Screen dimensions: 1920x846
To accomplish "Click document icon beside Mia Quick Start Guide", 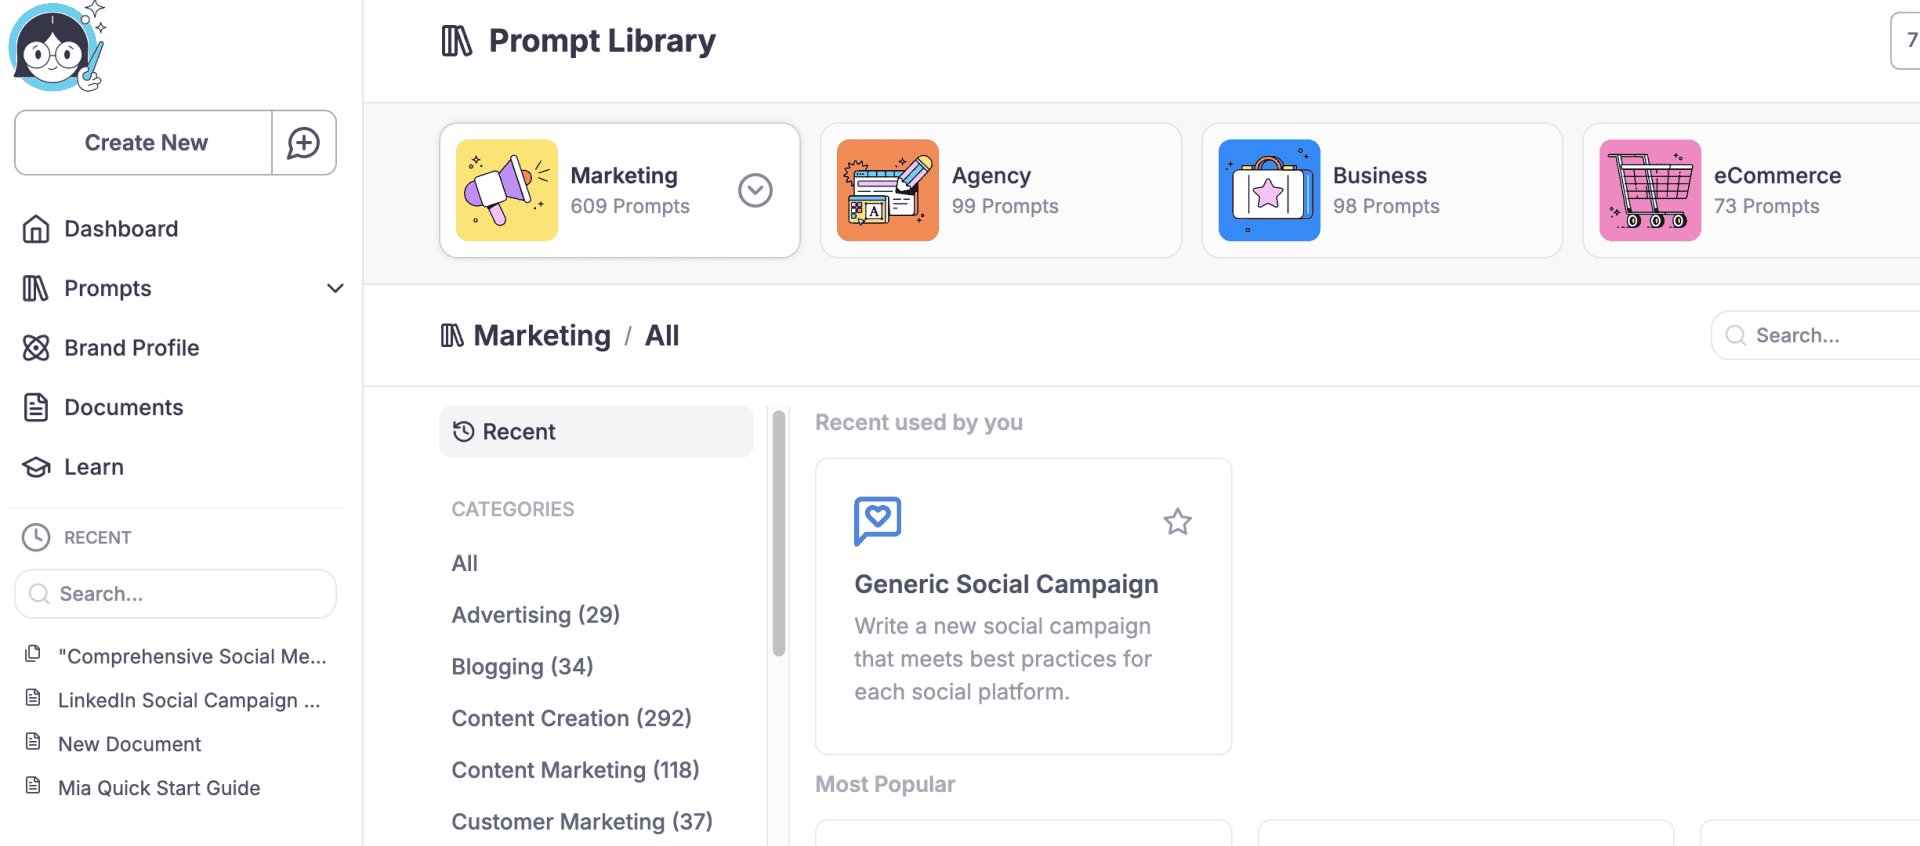I will coord(33,786).
